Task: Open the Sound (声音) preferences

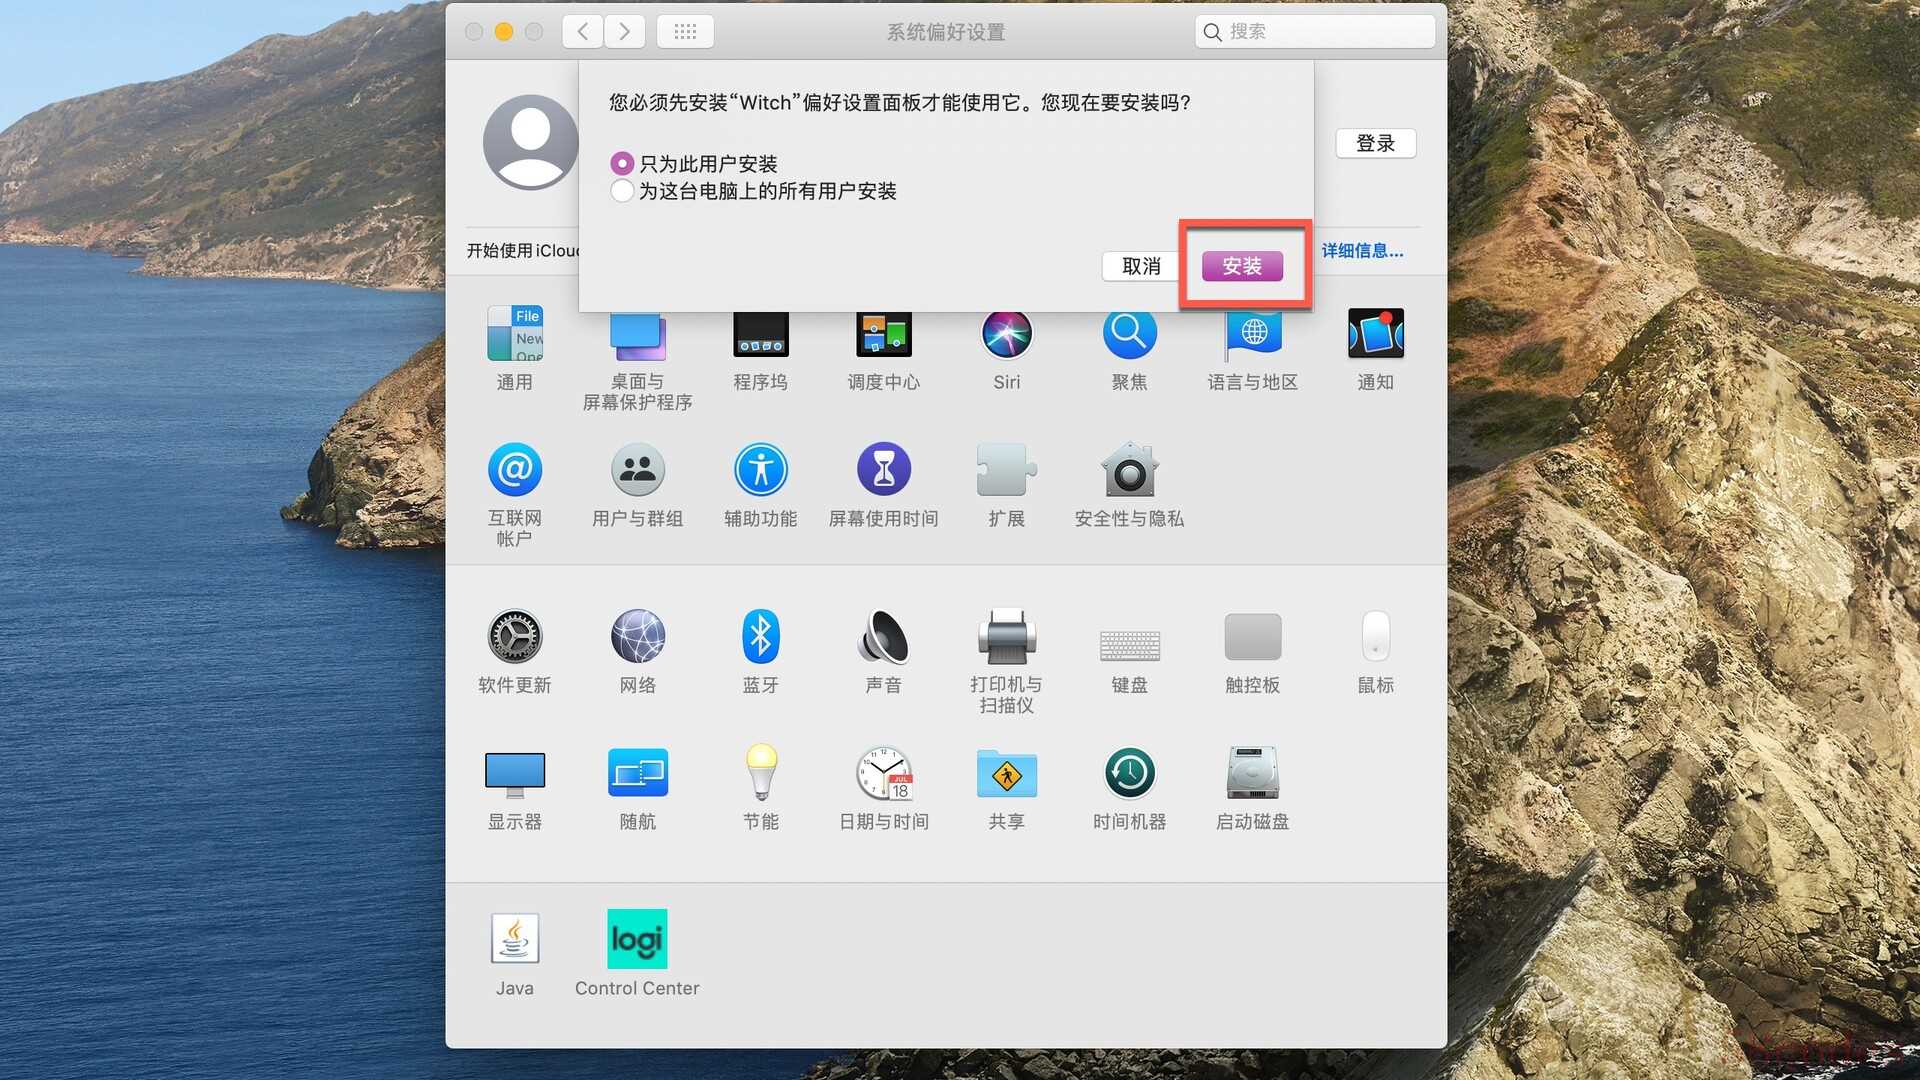Action: tap(883, 637)
